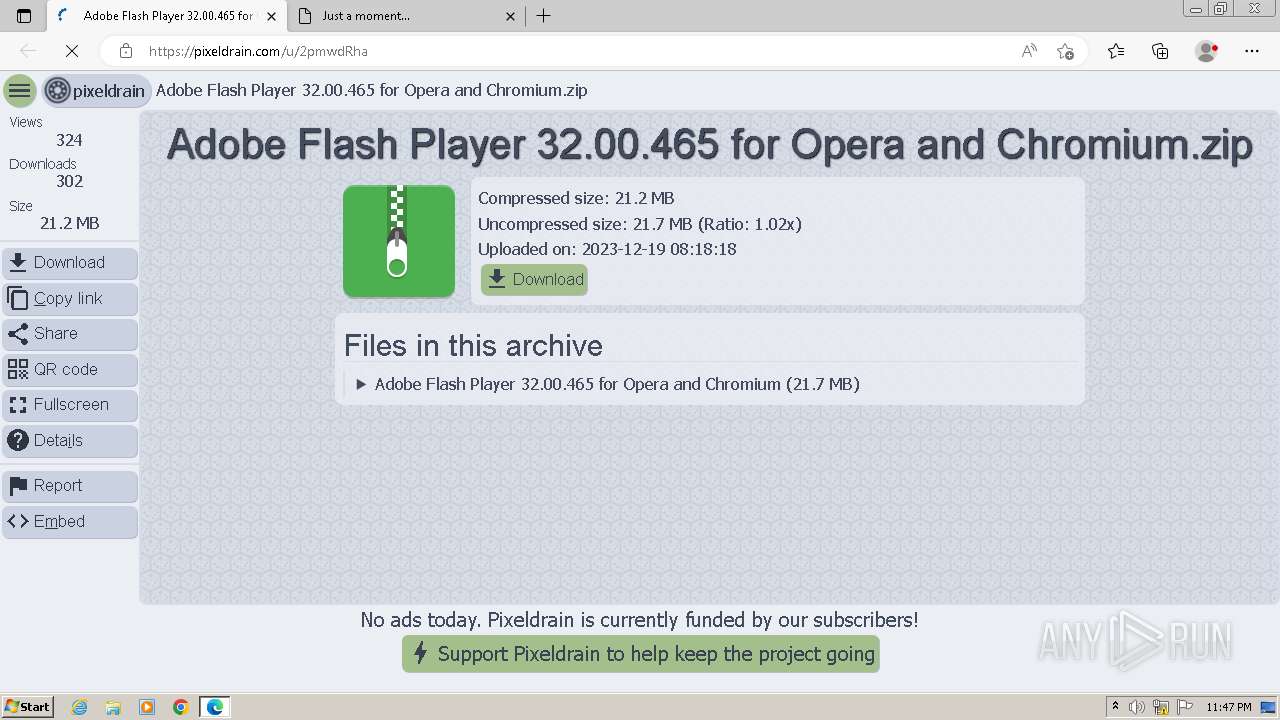Open the Read aloud feature
The width and height of the screenshot is (1280, 720).
[x=1029, y=51]
